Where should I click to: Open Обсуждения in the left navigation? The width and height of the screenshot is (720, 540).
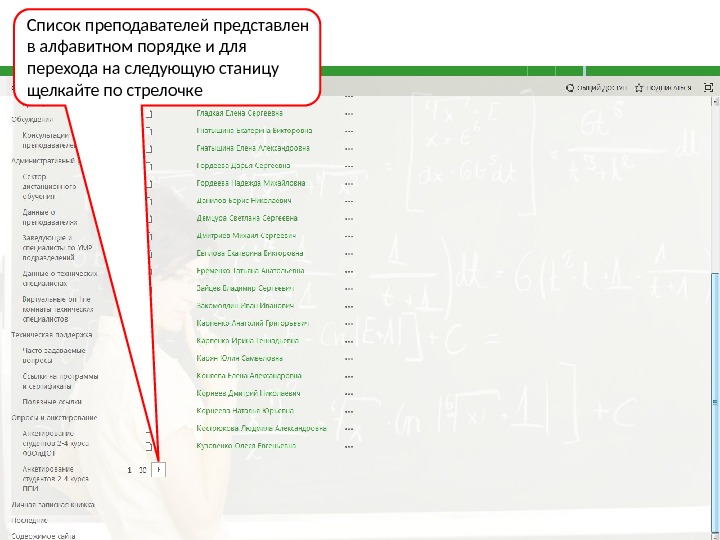pos(32,119)
